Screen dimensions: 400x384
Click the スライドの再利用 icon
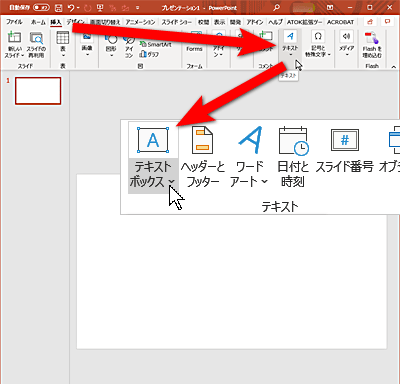pyautogui.click(x=36, y=39)
